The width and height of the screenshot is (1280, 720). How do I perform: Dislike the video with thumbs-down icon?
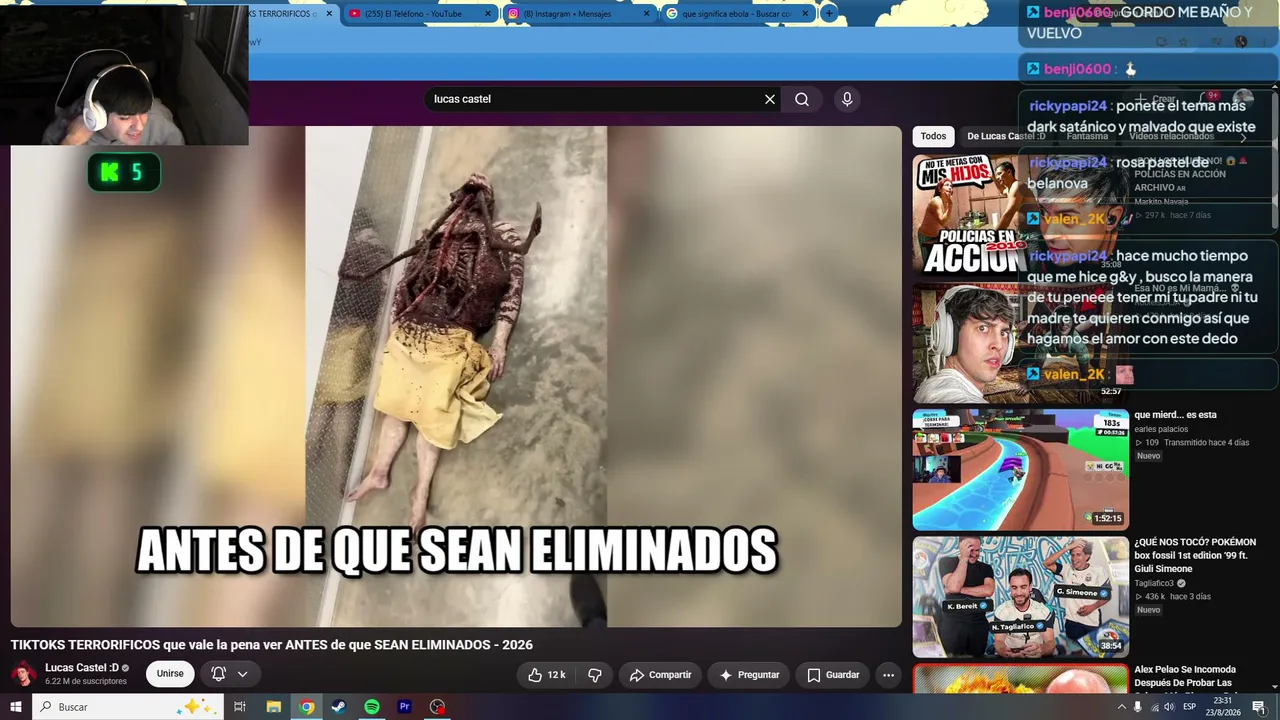point(594,675)
